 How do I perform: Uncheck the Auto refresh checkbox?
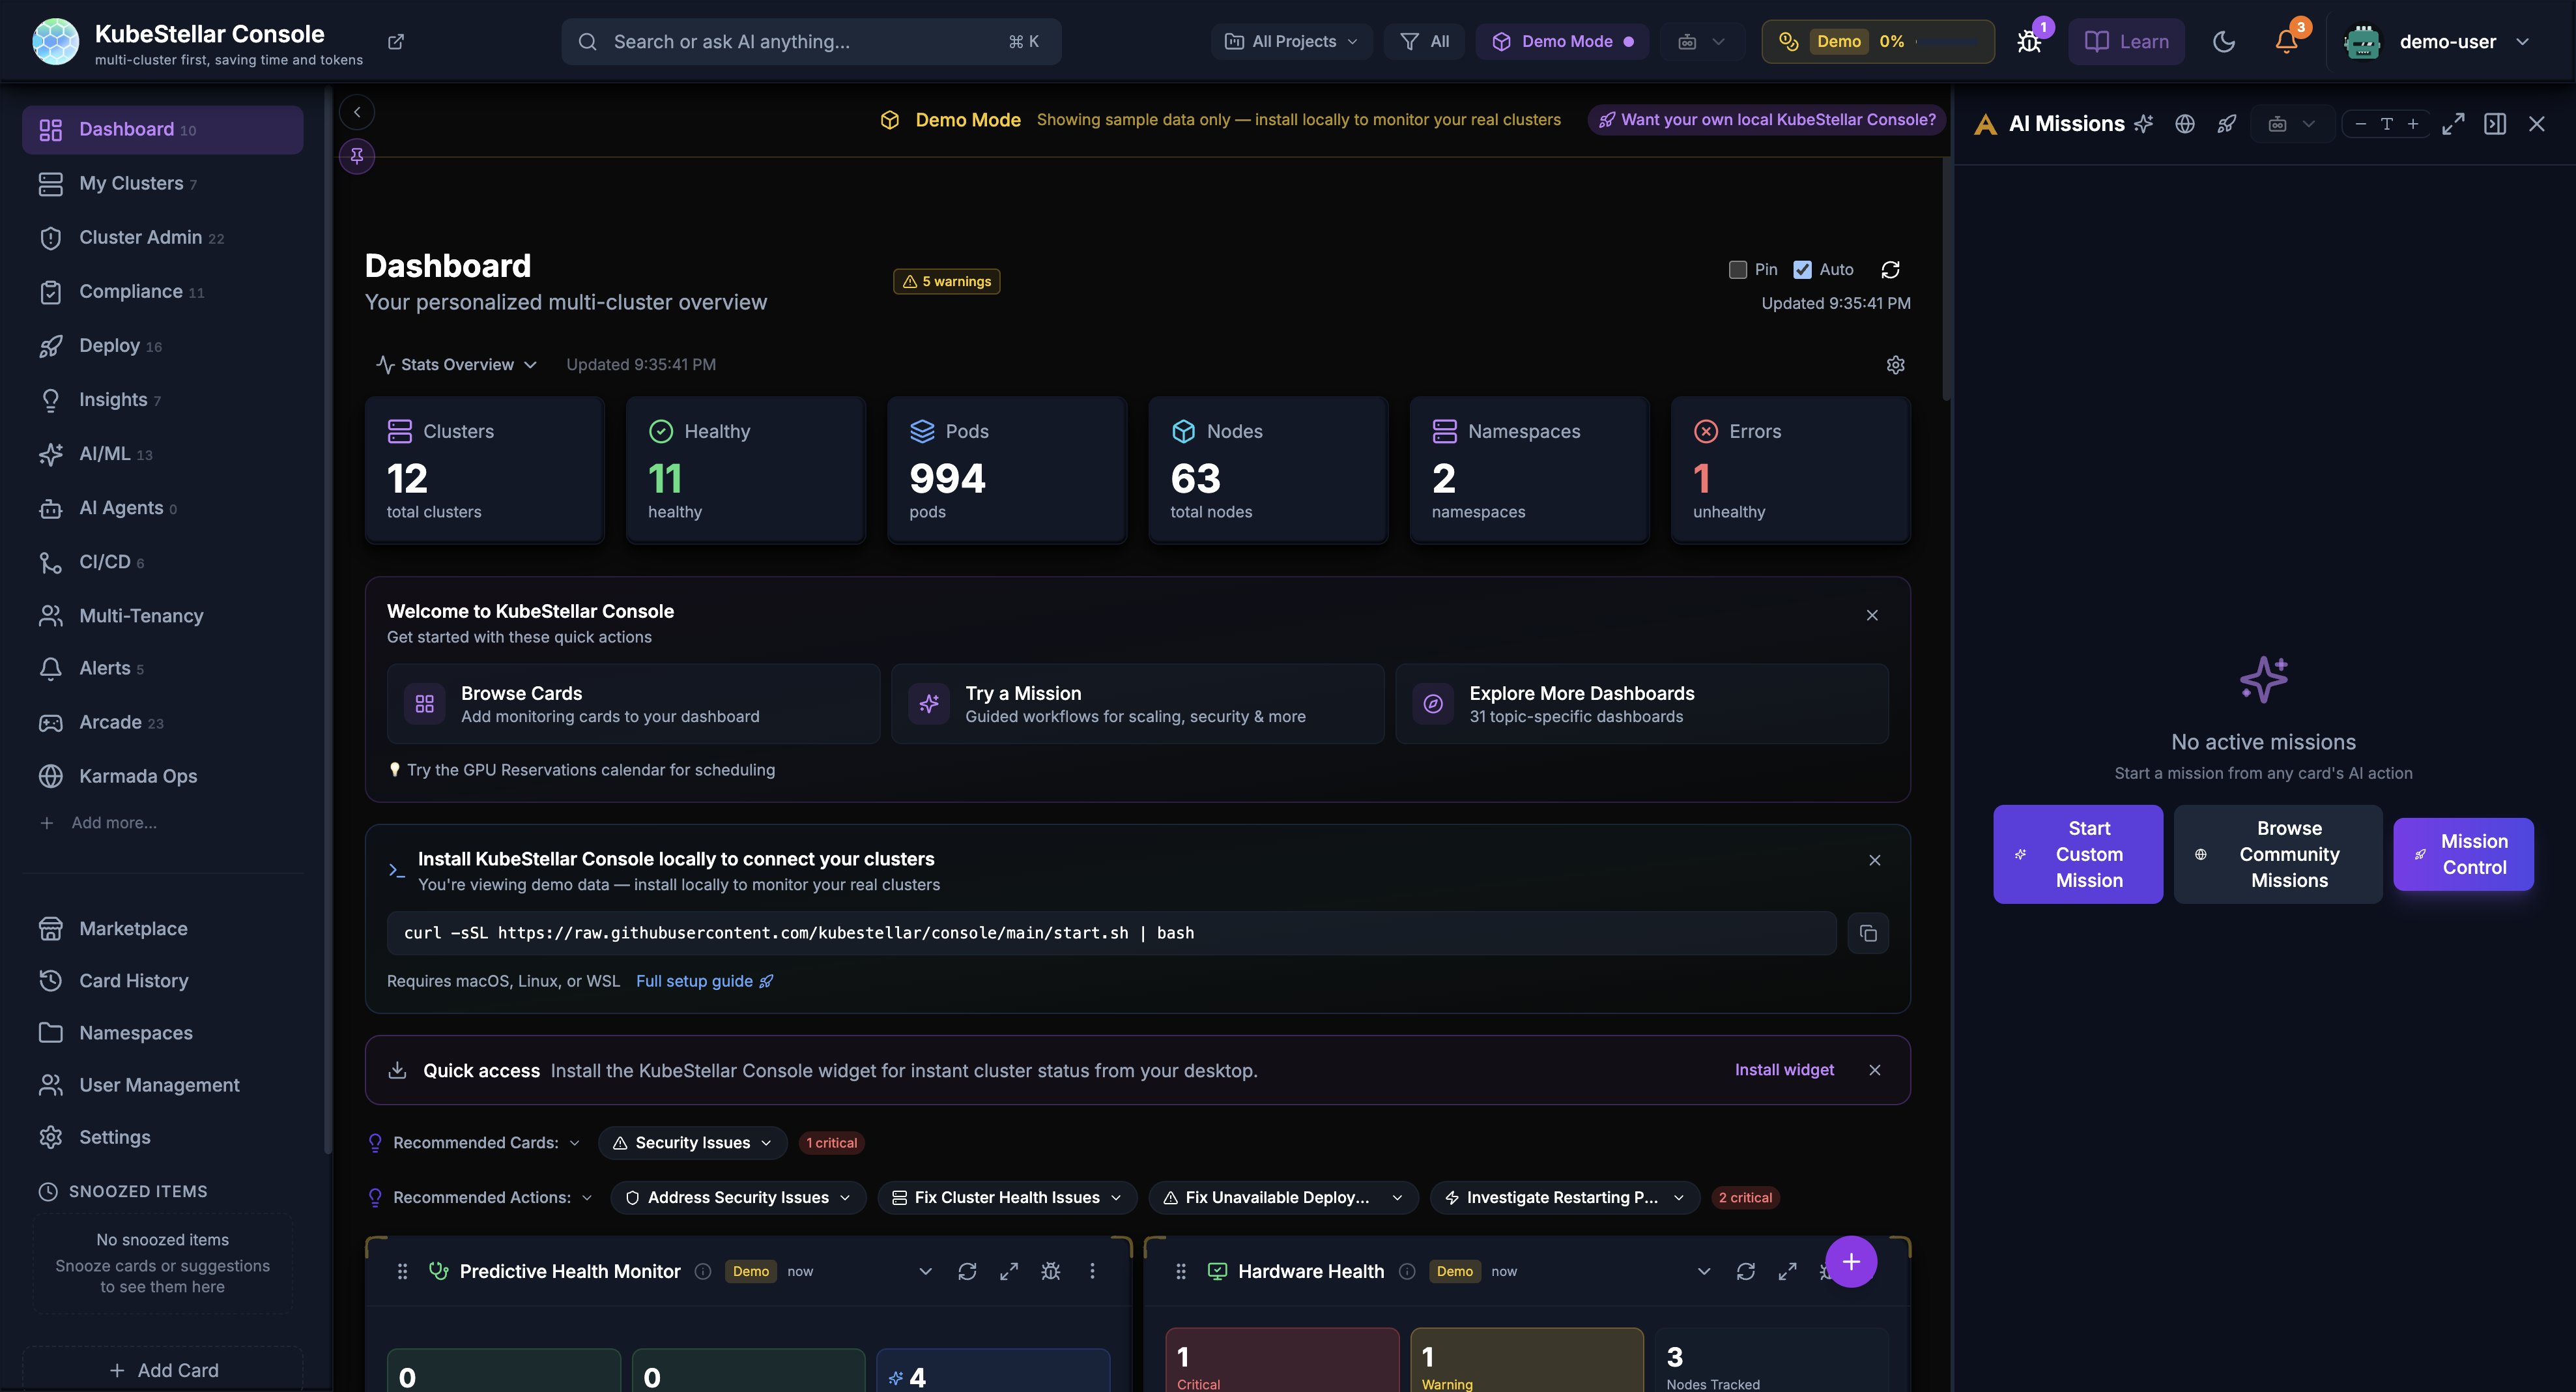tap(1802, 270)
